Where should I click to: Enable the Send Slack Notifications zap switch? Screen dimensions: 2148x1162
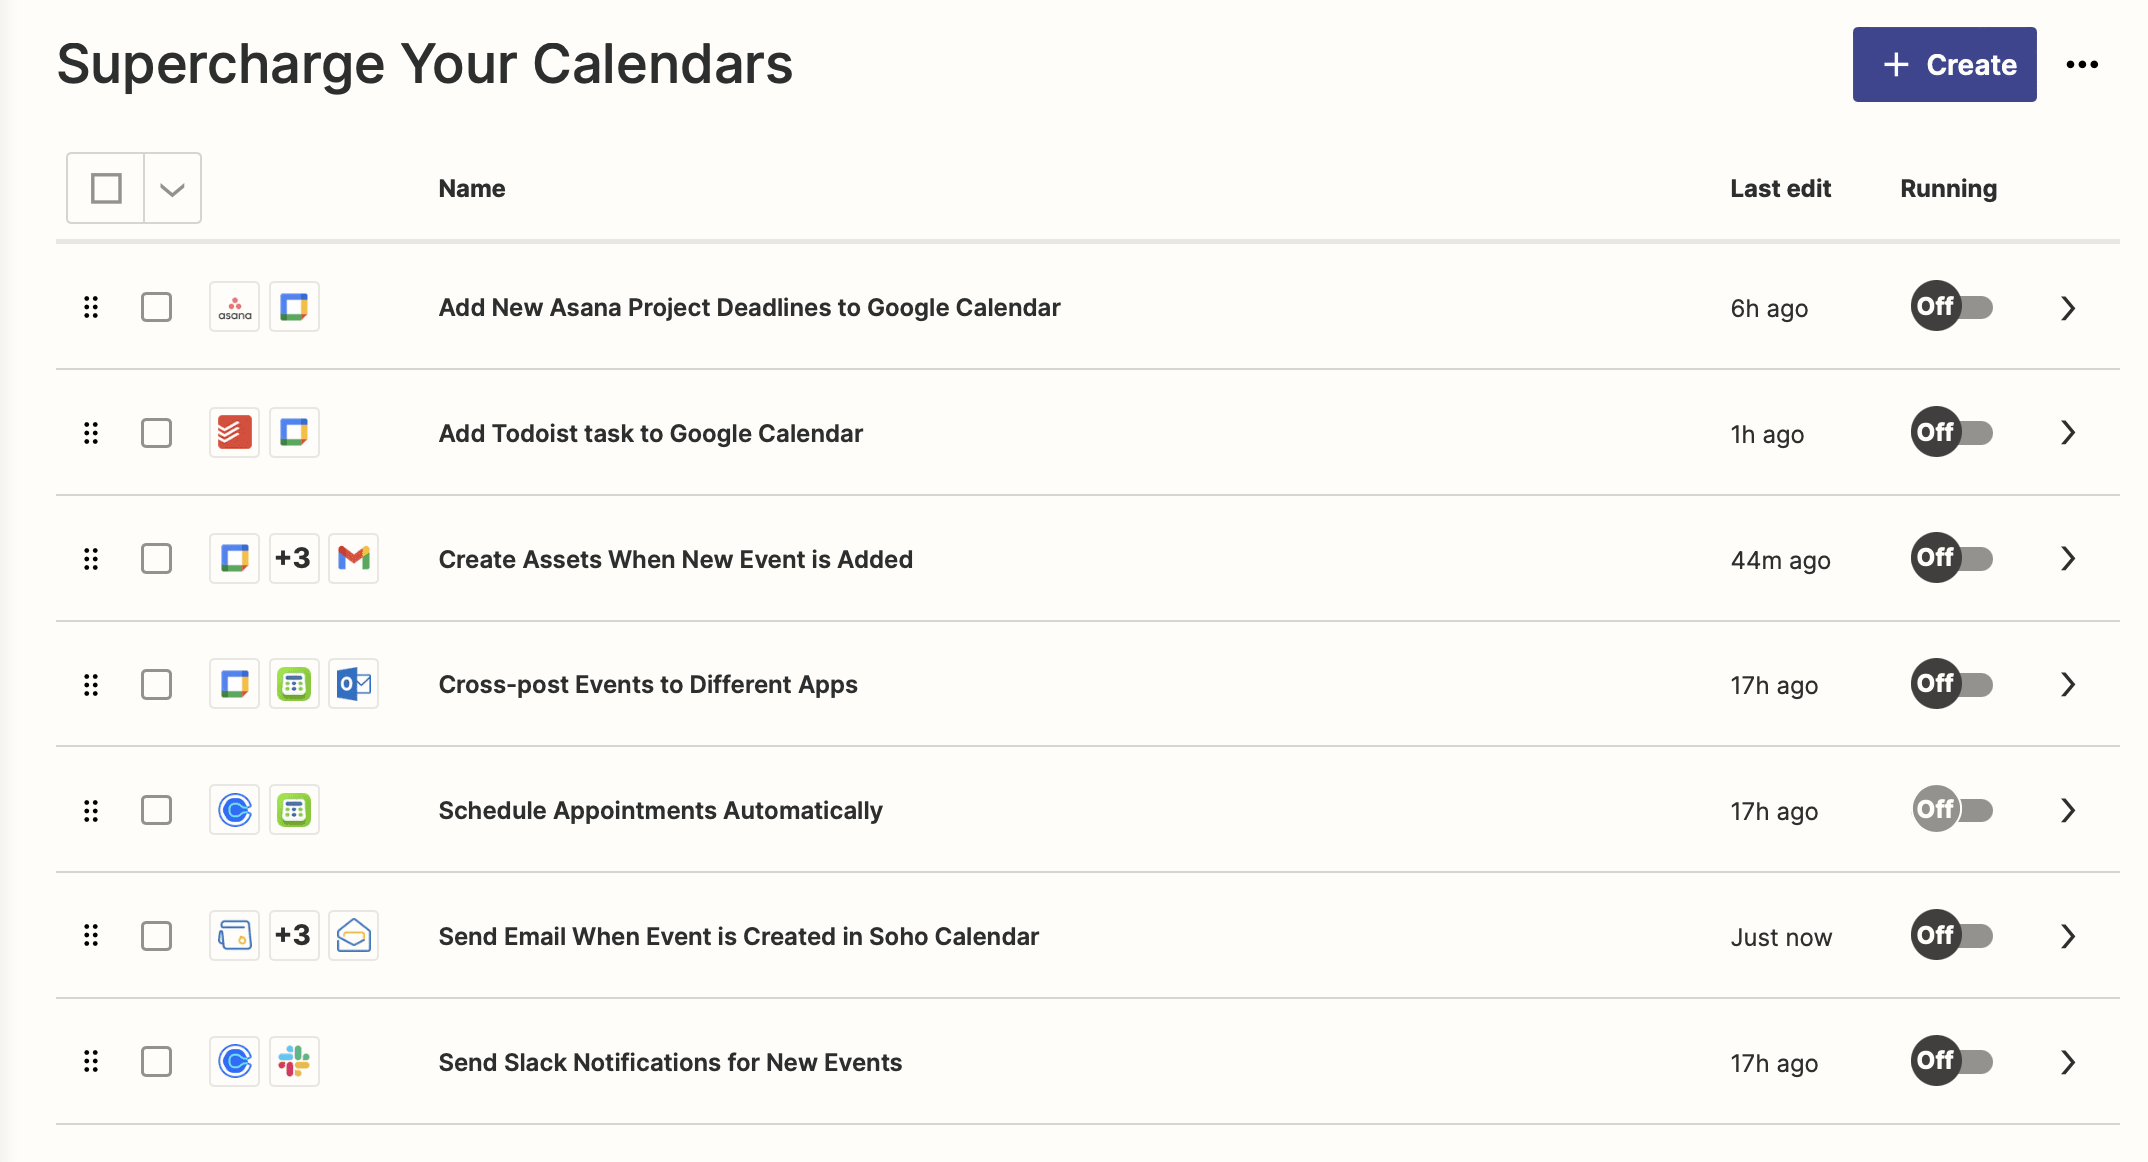tap(1951, 1061)
